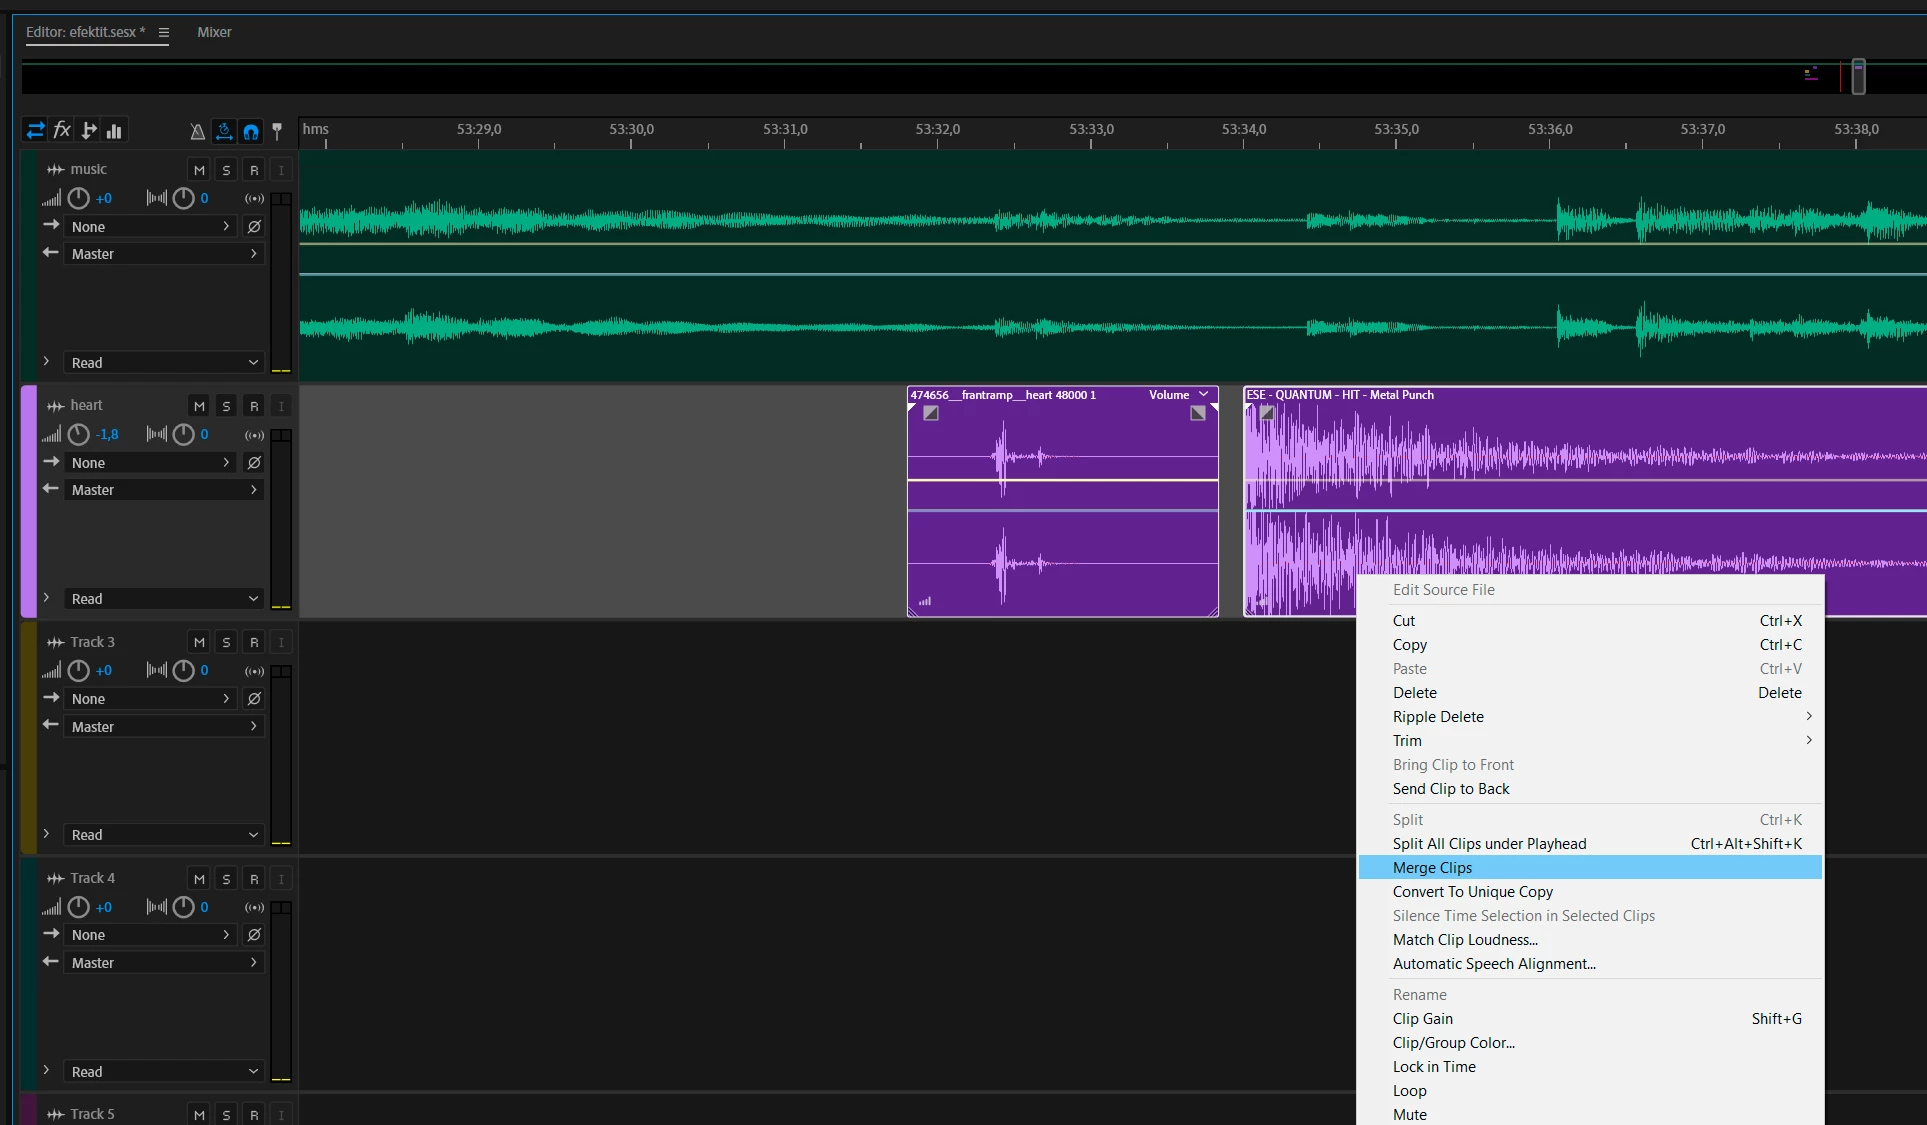Open the Read automation dropdown on heart track
1927x1125 pixels.
tap(164, 599)
